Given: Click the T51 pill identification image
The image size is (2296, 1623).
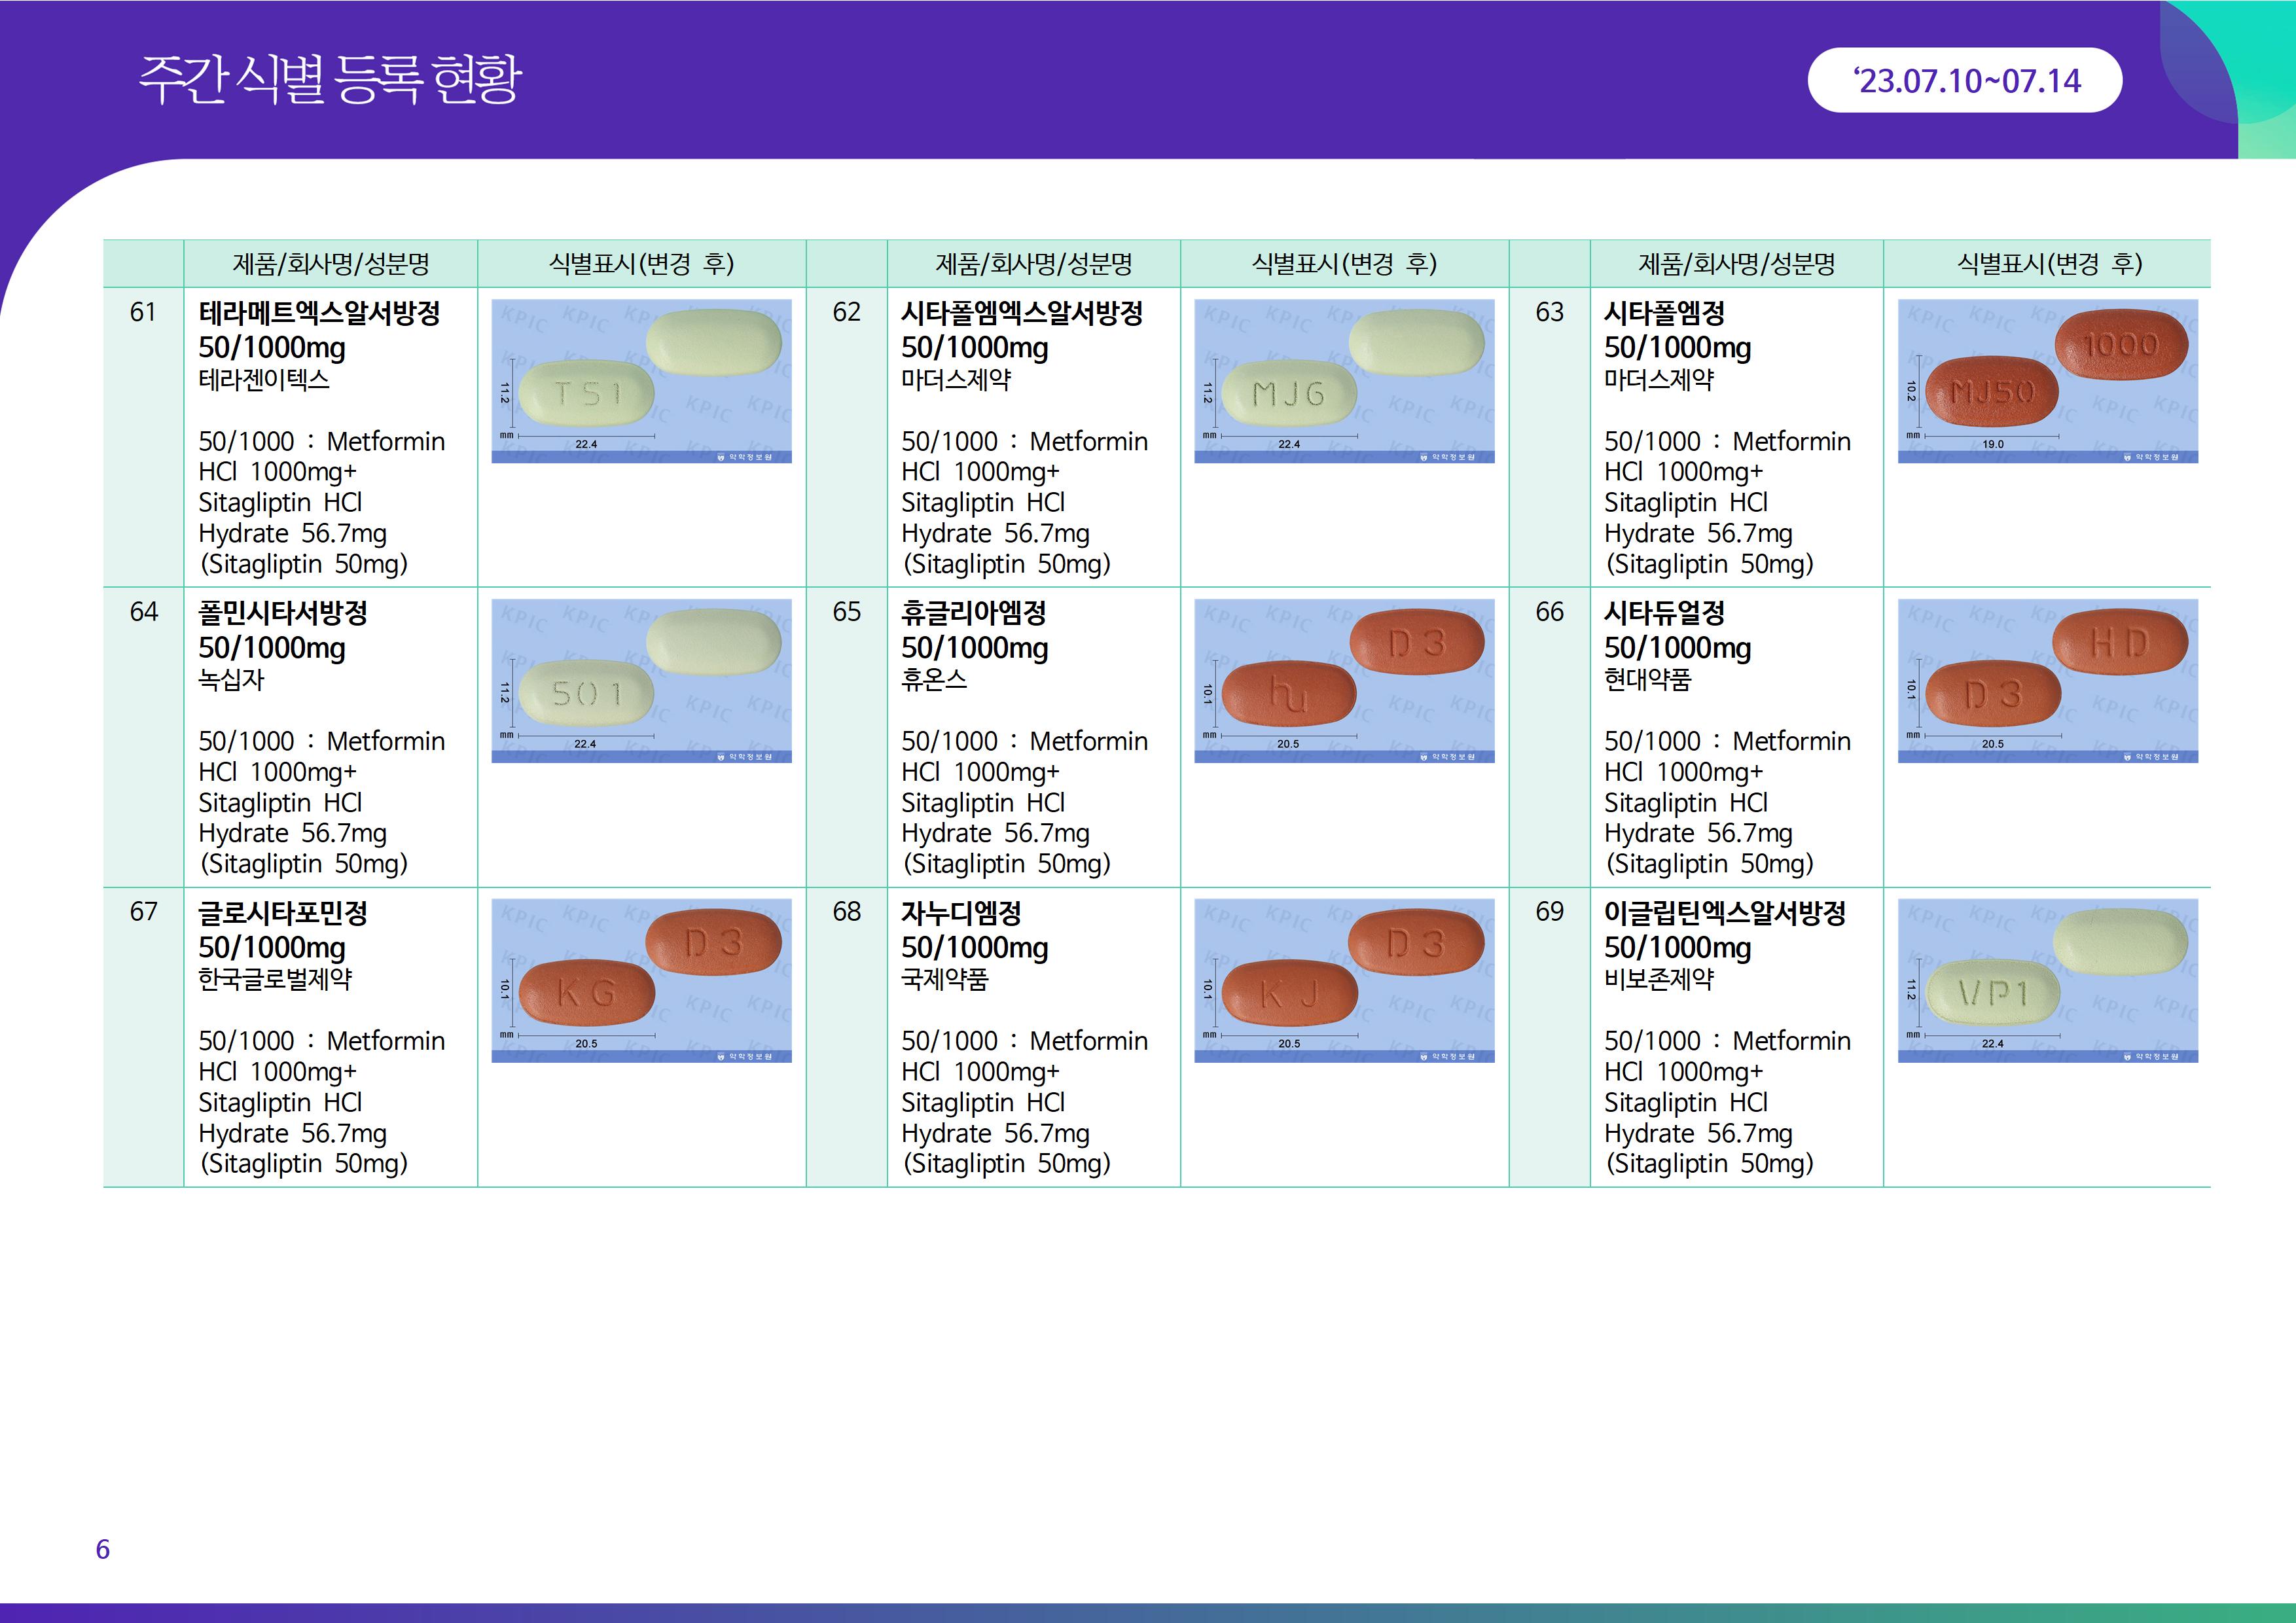Looking at the screenshot, I should coord(641,381).
